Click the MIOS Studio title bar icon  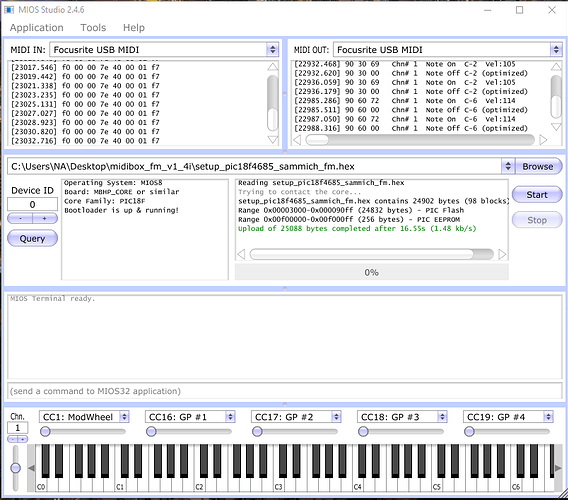[9, 9]
